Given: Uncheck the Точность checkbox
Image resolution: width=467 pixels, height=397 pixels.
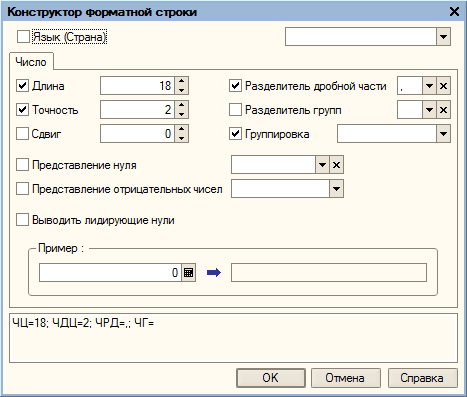Looking at the screenshot, I should tap(22, 110).
